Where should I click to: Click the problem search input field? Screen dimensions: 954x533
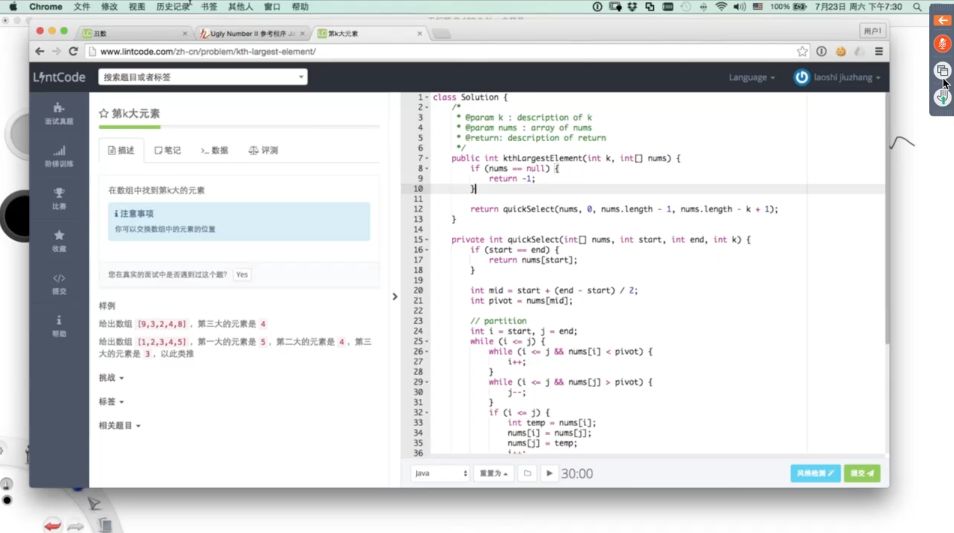tap(203, 77)
